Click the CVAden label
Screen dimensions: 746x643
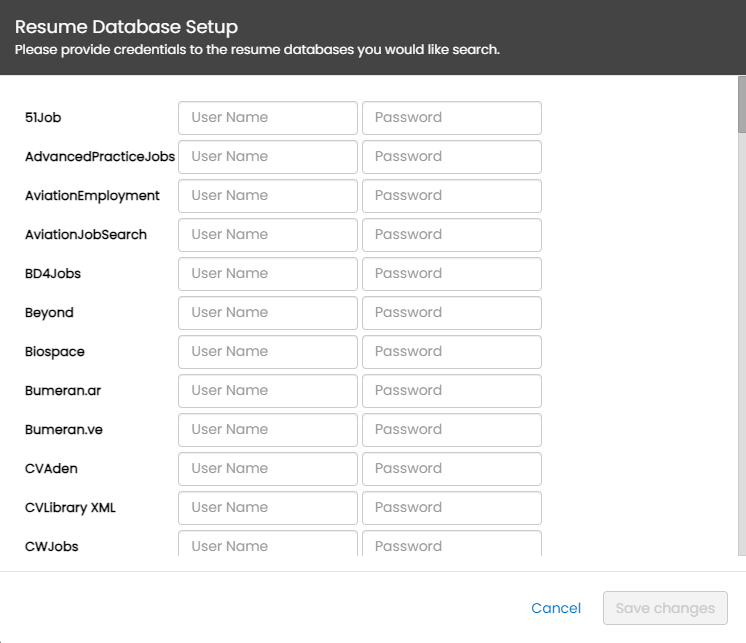51,468
